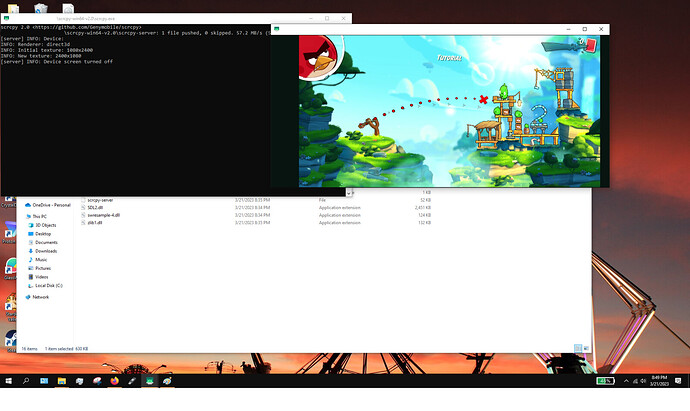Open the Downloads folder in the sidebar
This screenshot has height=411, width=690.
(47, 251)
